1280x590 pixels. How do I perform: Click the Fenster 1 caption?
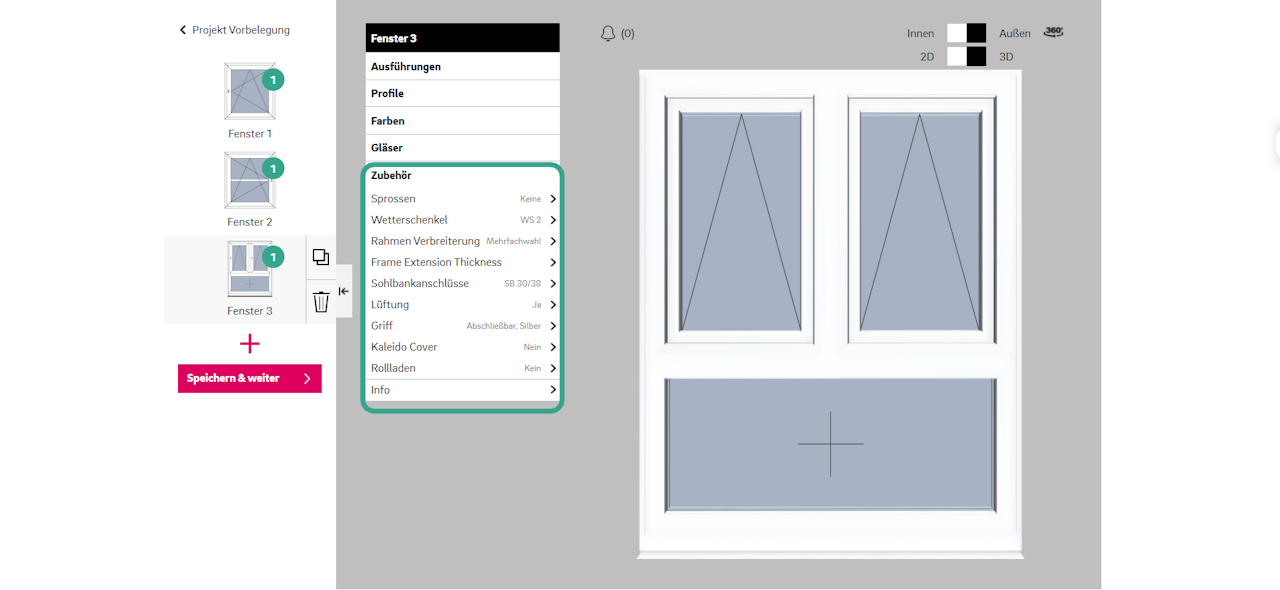pyautogui.click(x=250, y=134)
